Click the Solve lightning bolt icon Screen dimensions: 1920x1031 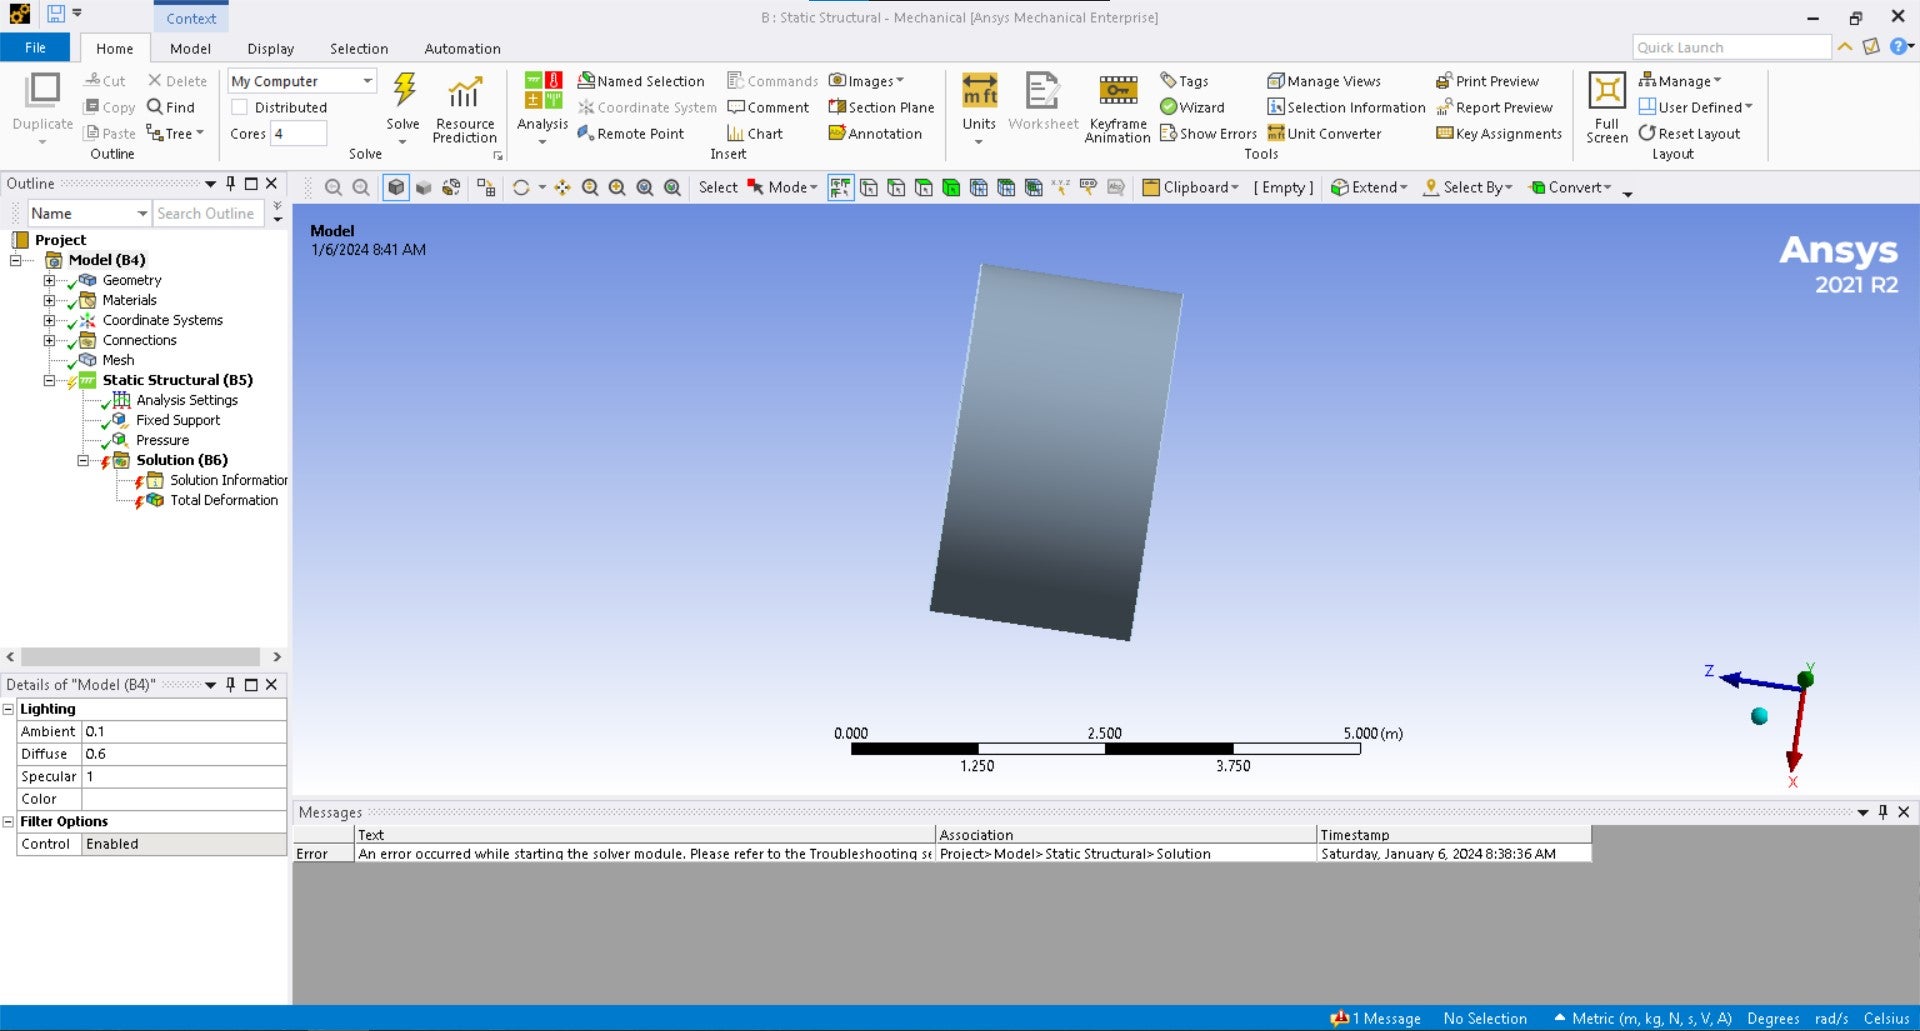tap(403, 92)
